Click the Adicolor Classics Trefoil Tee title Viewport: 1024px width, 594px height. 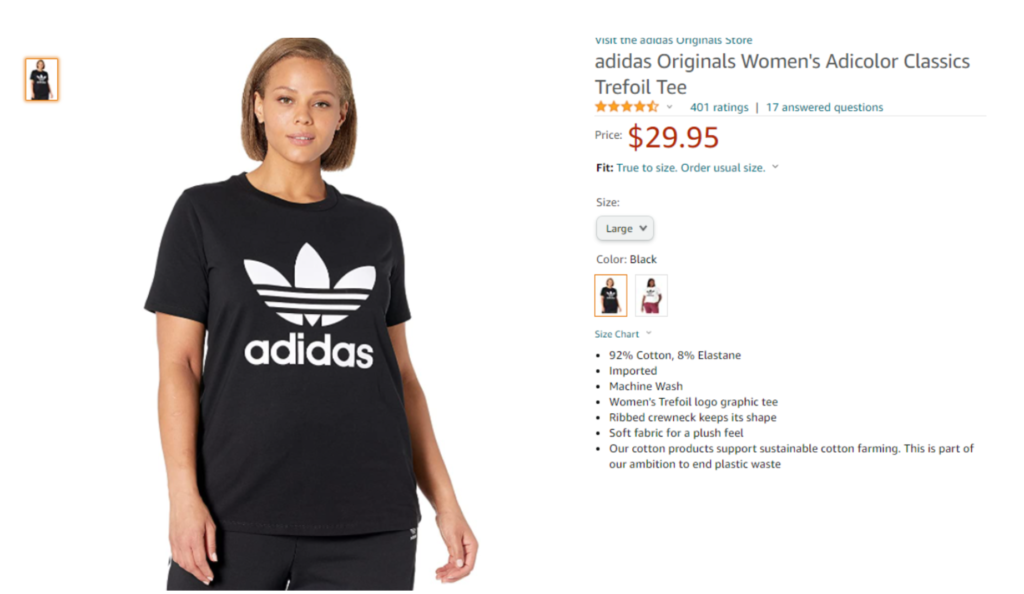[782, 74]
